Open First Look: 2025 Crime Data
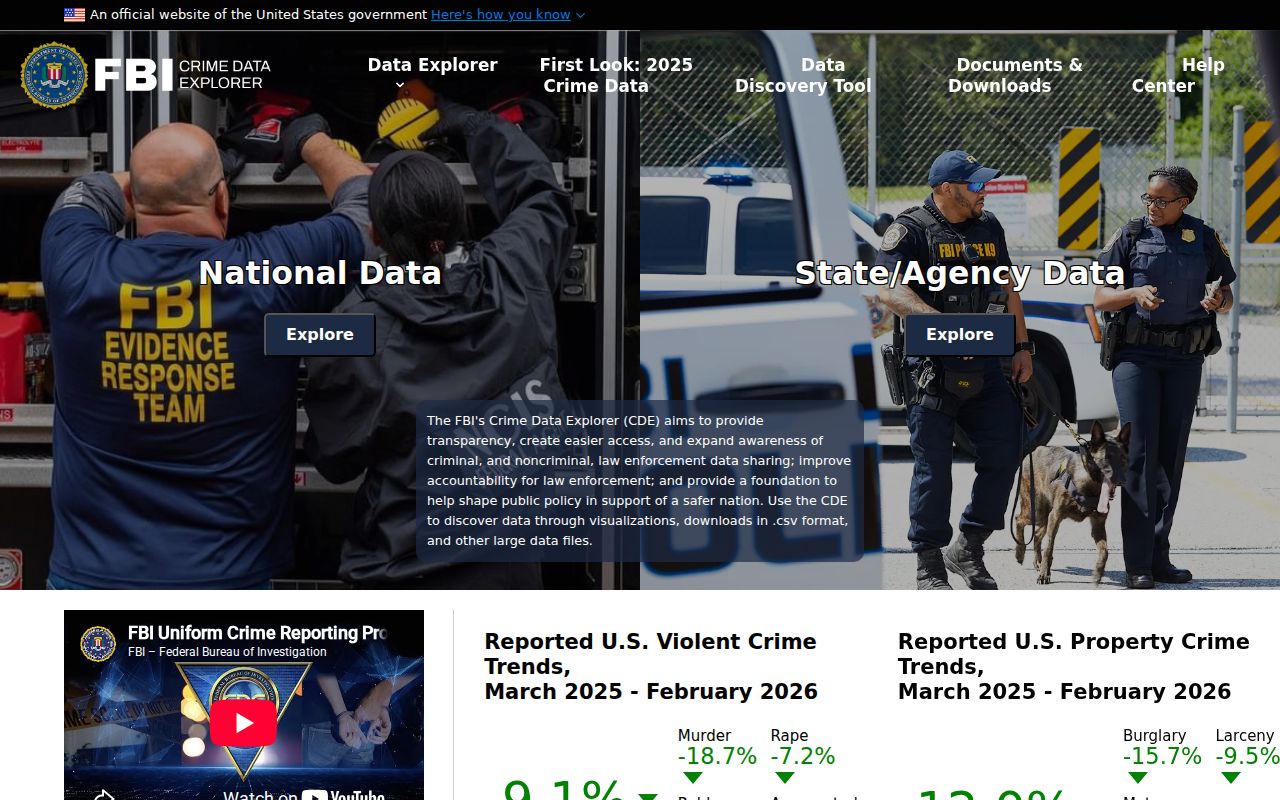This screenshot has width=1280, height=800. click(616, 75)
